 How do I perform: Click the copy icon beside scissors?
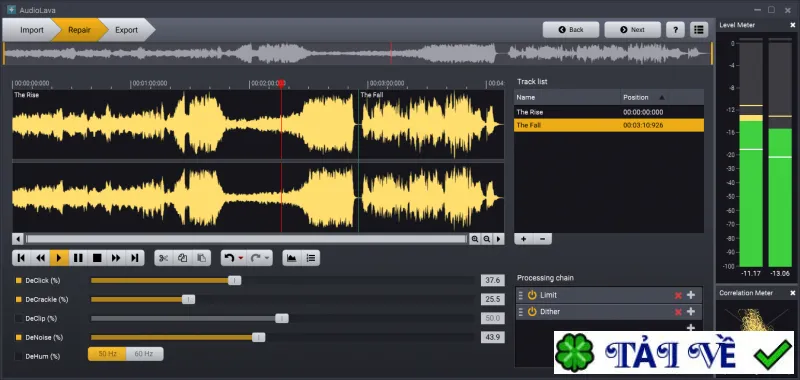tap(183, 258)
